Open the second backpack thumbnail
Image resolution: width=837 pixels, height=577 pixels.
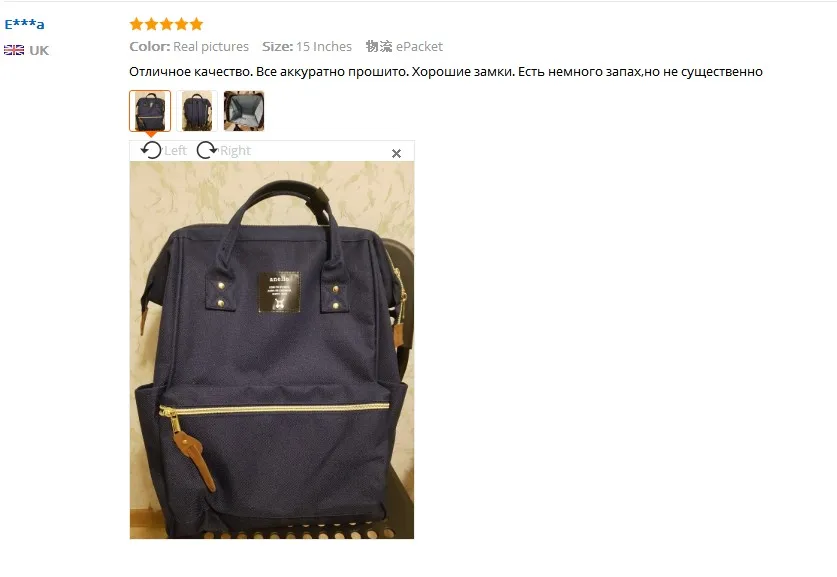197,111
